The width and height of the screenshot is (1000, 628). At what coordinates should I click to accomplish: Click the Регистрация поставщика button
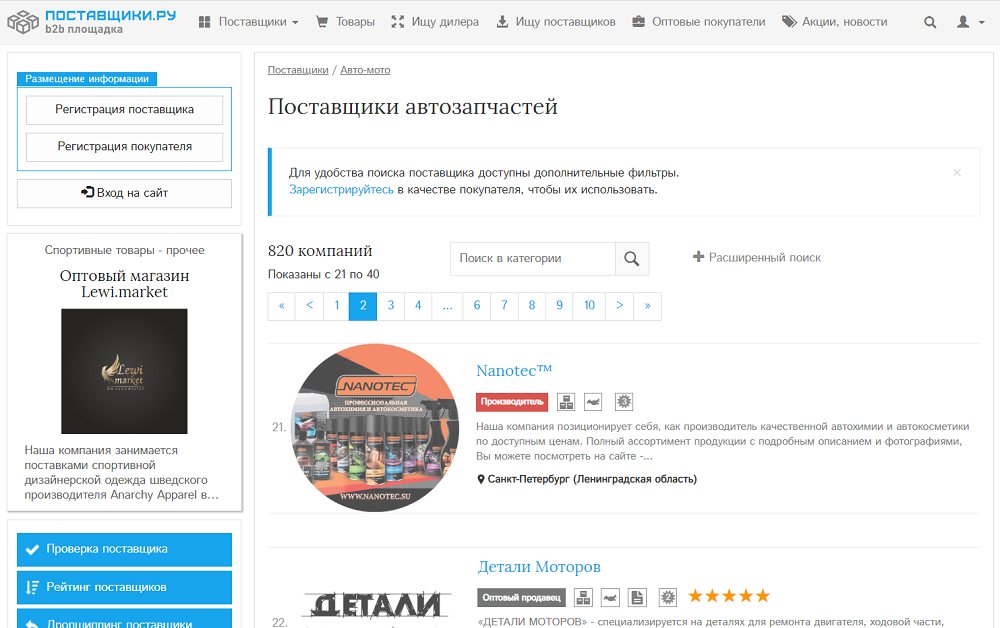pyautogui.click(x=124, y=110)
